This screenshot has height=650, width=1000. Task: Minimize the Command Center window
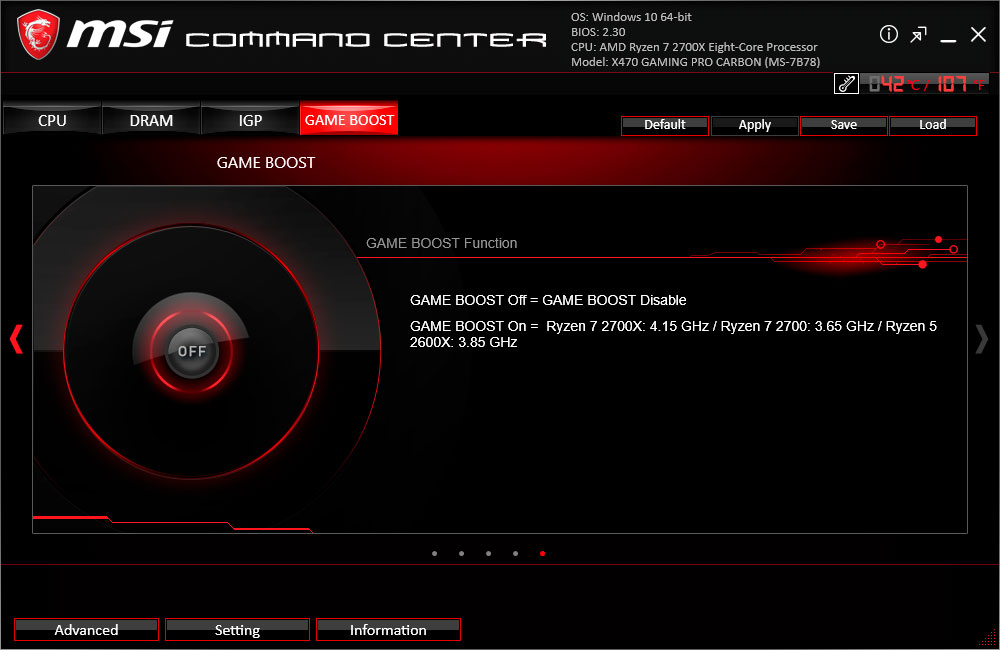pyautogui.click(x=948, y=36)
